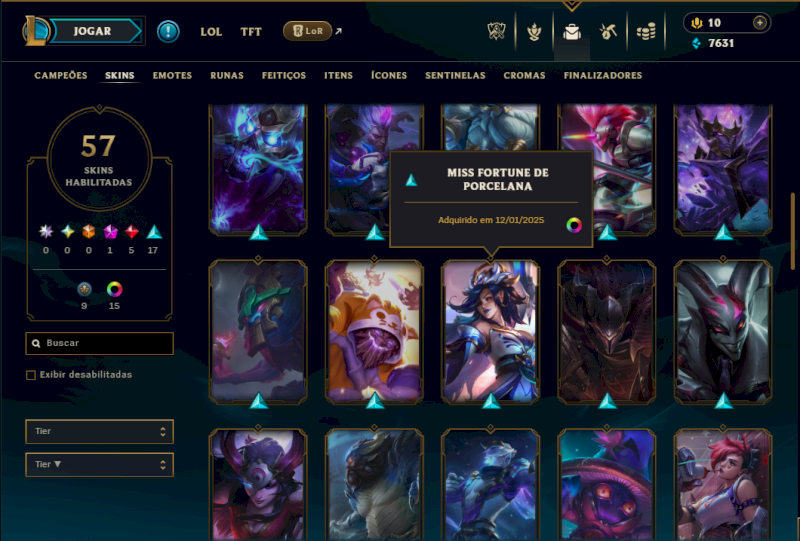Screen dimensions: 800x541
Task: Open the Clash trophy icon
Action: pos(496,32)
